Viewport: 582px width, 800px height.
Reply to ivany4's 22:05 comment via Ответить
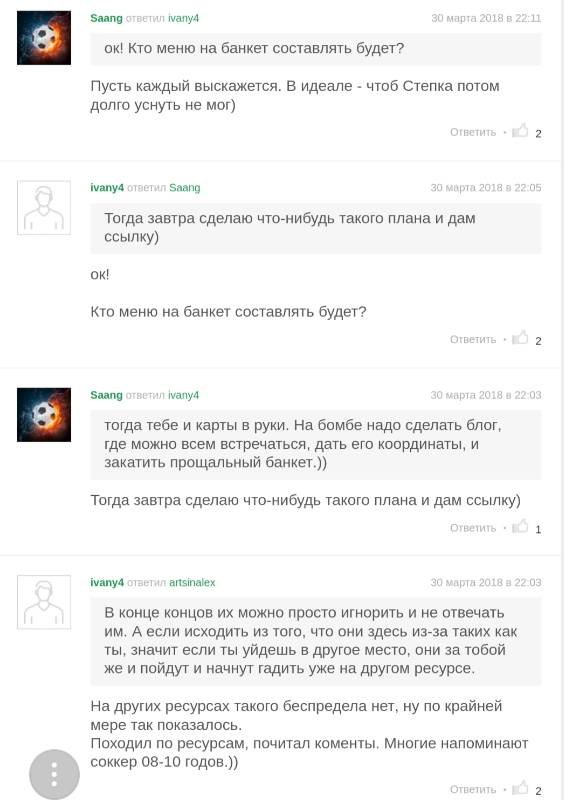coord(473,339)
